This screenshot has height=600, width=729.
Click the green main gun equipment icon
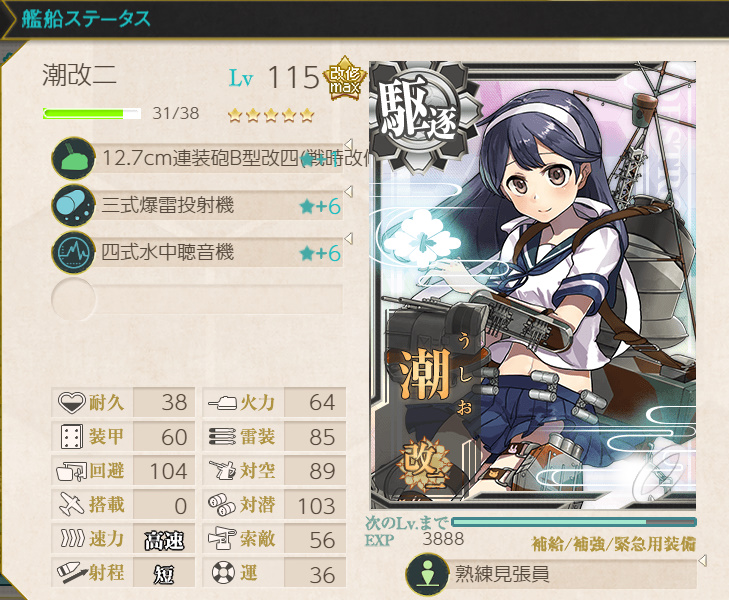point(73,158)
